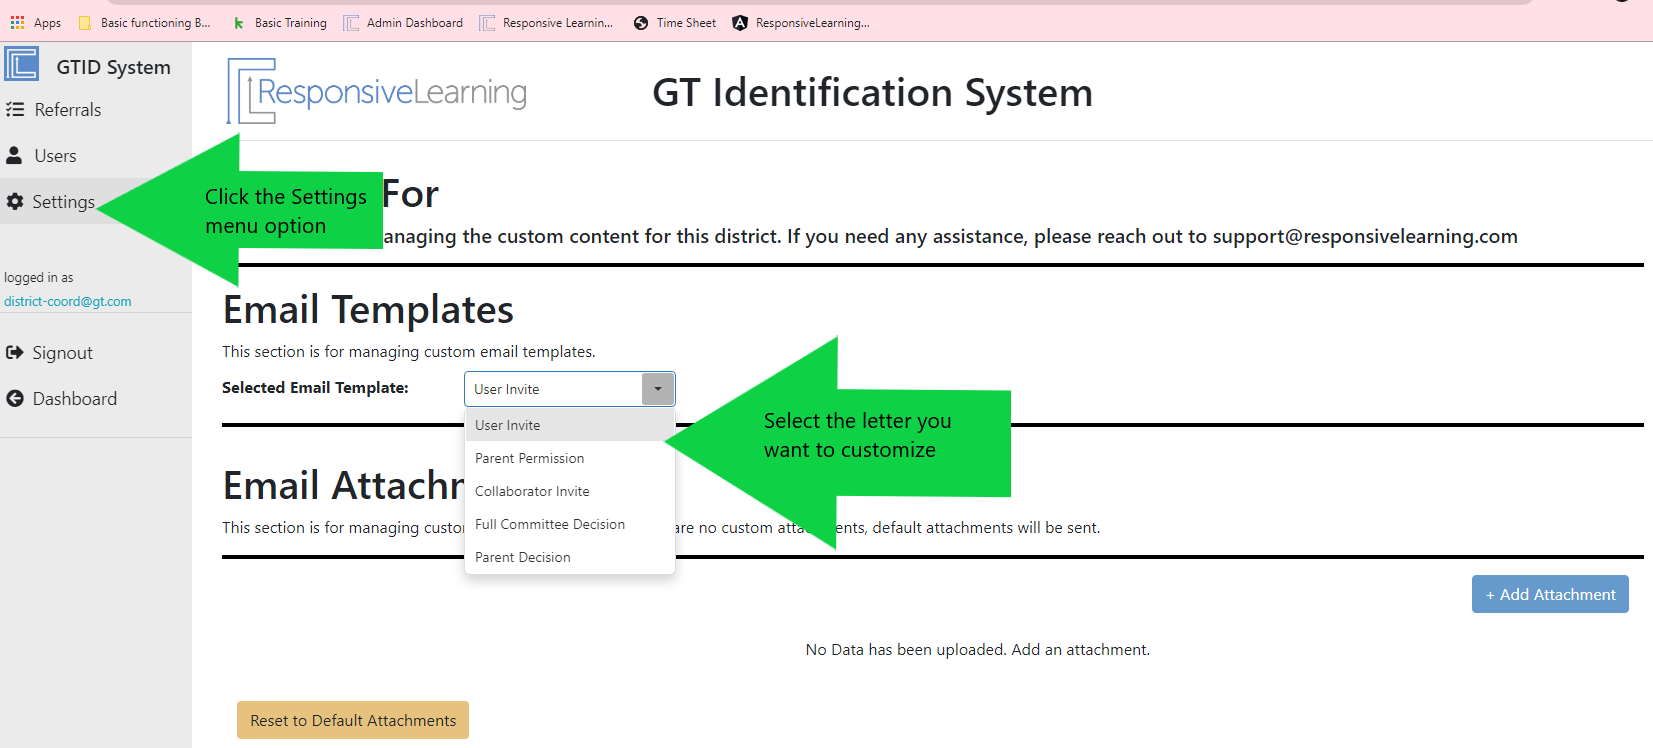Open the Time Sheet bookmark

click(x=675, y=23)
